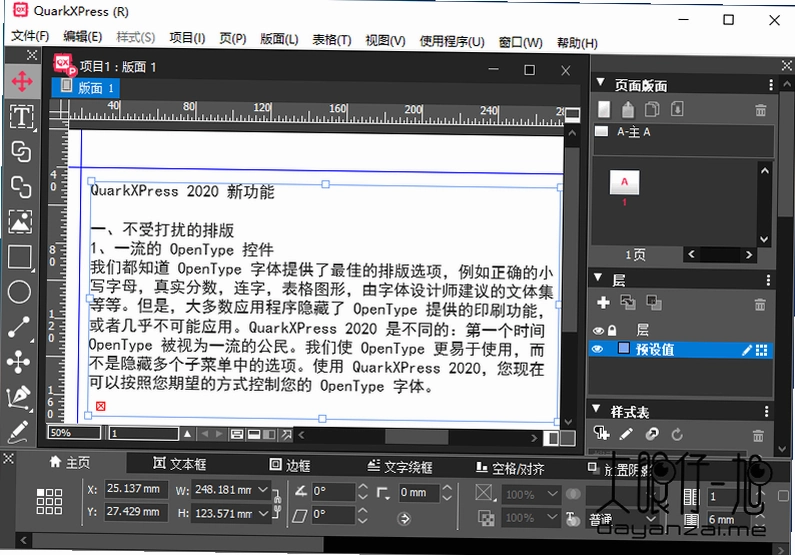This screenshot has width=795, height=555.
Task: Open the 帮助(H) menu
Action: (577, 43)
